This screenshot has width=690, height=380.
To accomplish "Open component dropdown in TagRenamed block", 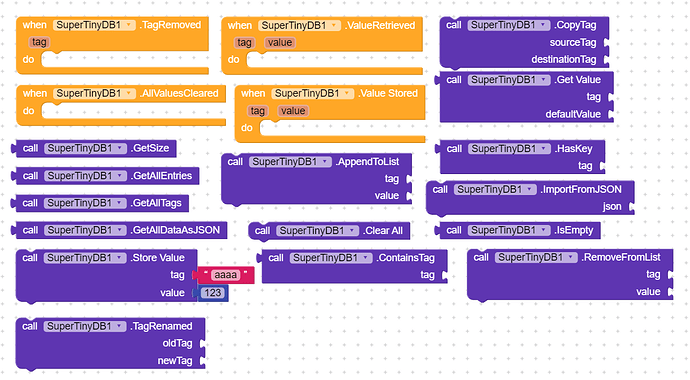I will tap(85, 326).
